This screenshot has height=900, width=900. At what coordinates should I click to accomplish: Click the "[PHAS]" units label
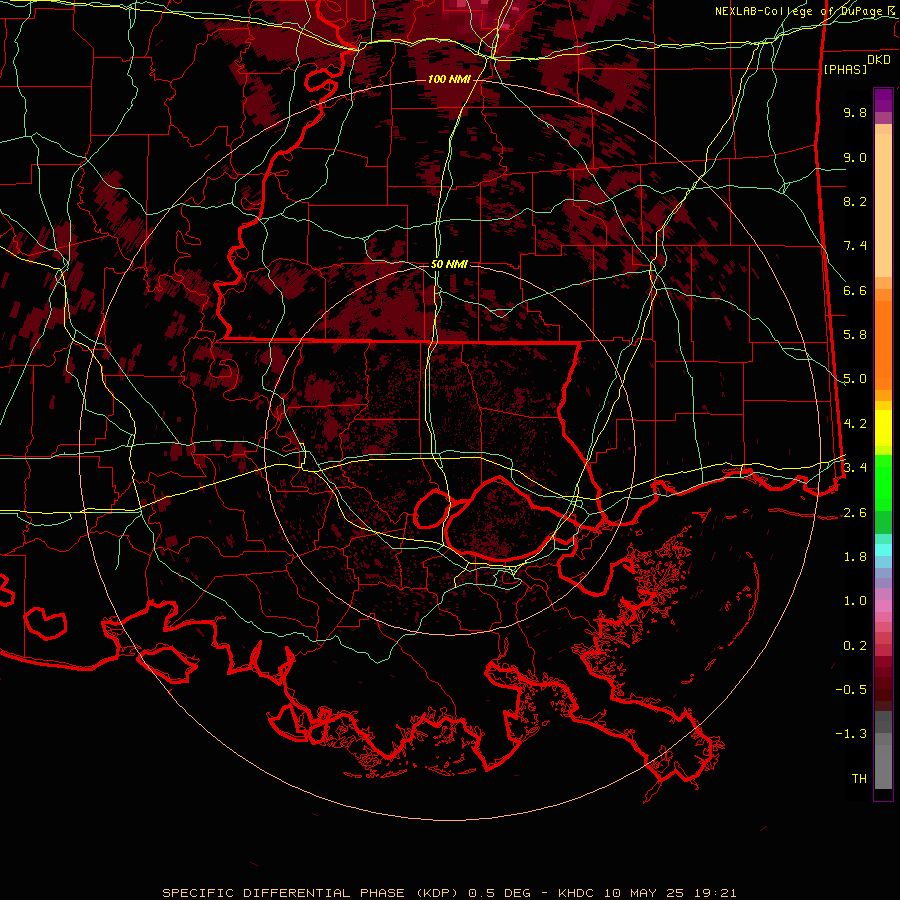[845, 69]
